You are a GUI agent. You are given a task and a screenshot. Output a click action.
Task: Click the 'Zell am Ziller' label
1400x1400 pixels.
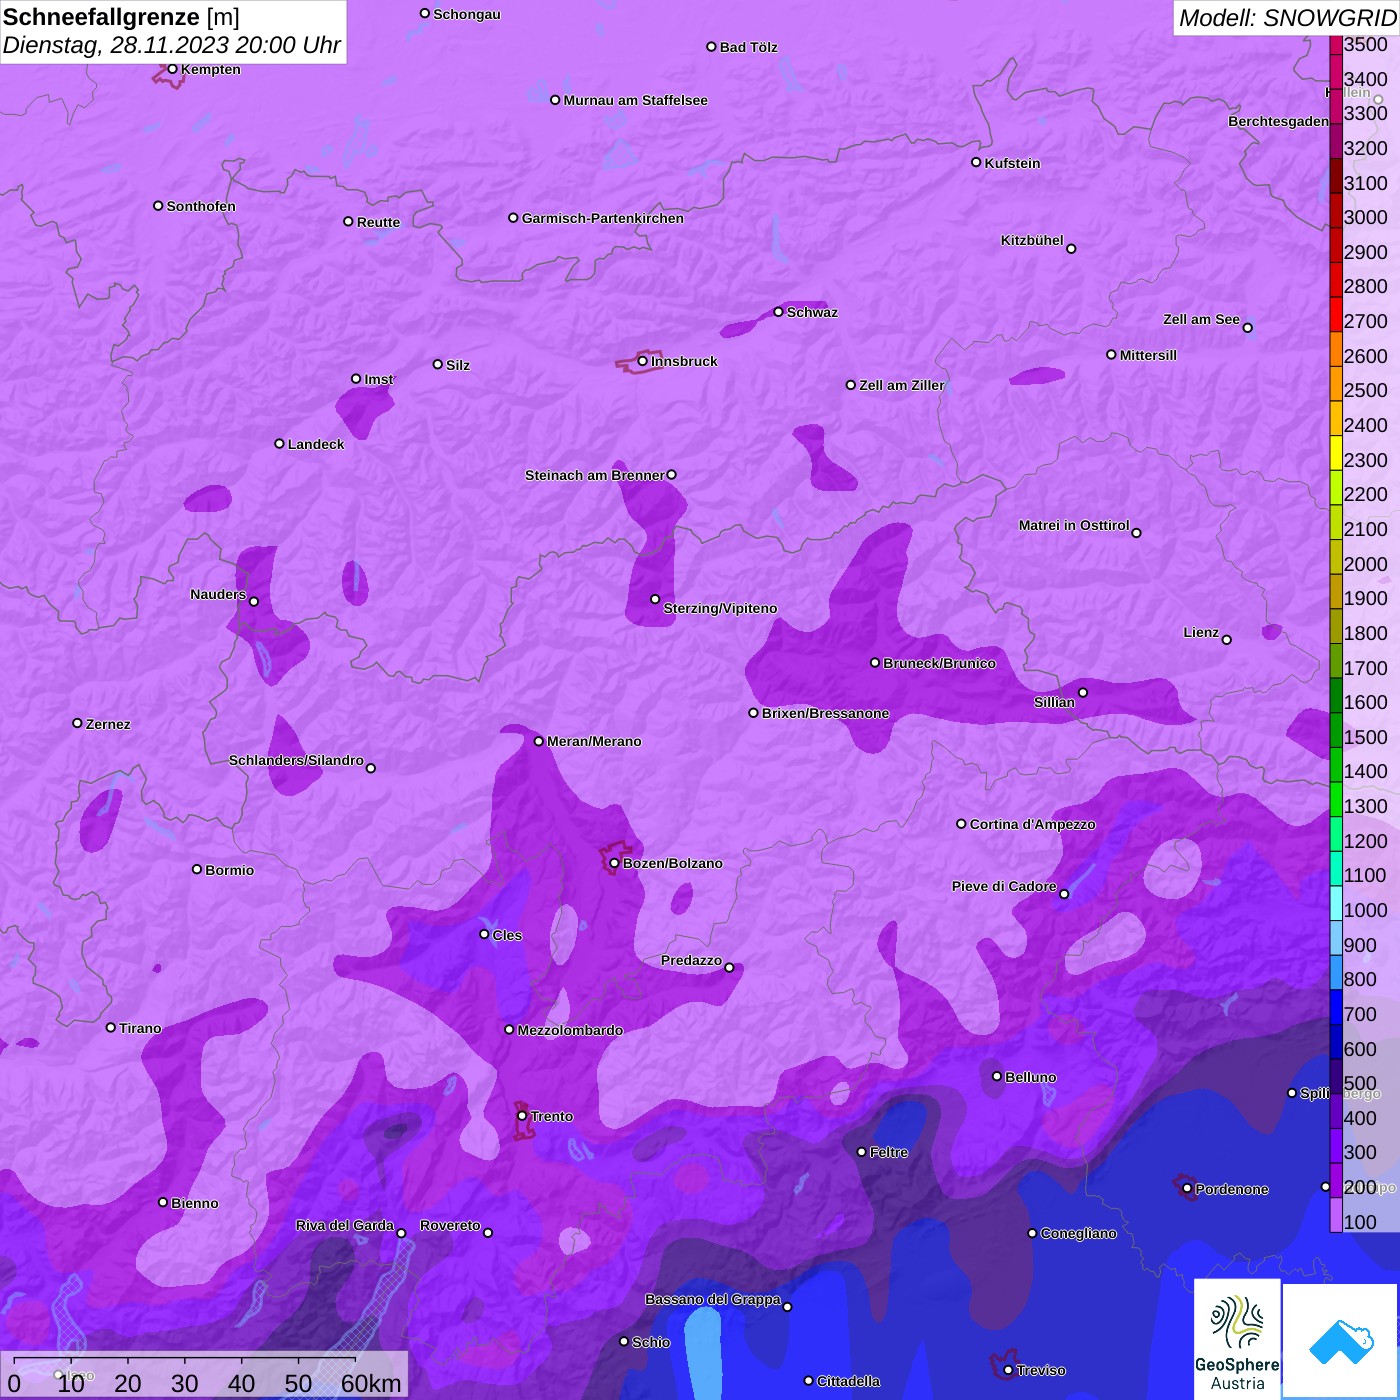902,385
